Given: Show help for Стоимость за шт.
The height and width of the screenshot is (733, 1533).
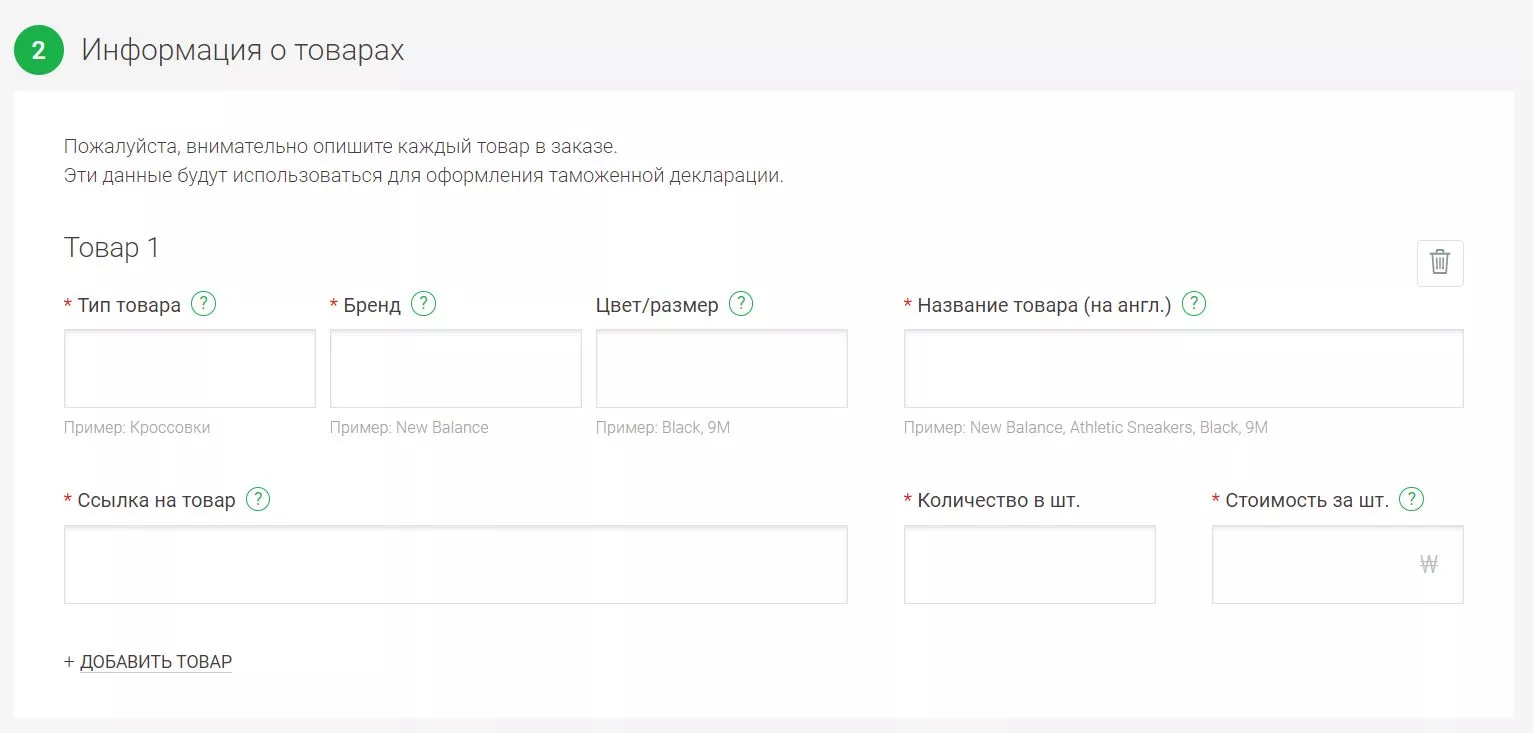Looking at the screenshot, I should coord(1411,498).
